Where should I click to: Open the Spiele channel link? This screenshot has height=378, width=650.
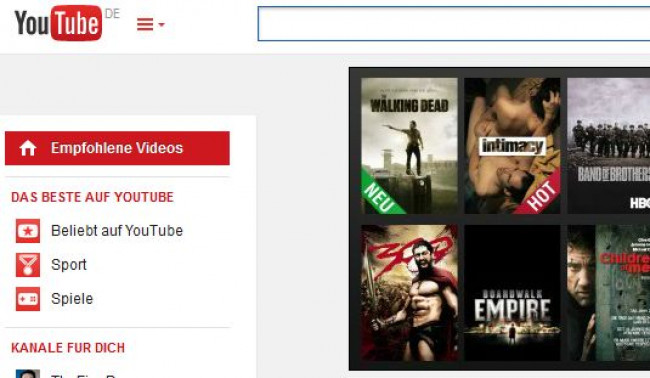click(72, 299)
